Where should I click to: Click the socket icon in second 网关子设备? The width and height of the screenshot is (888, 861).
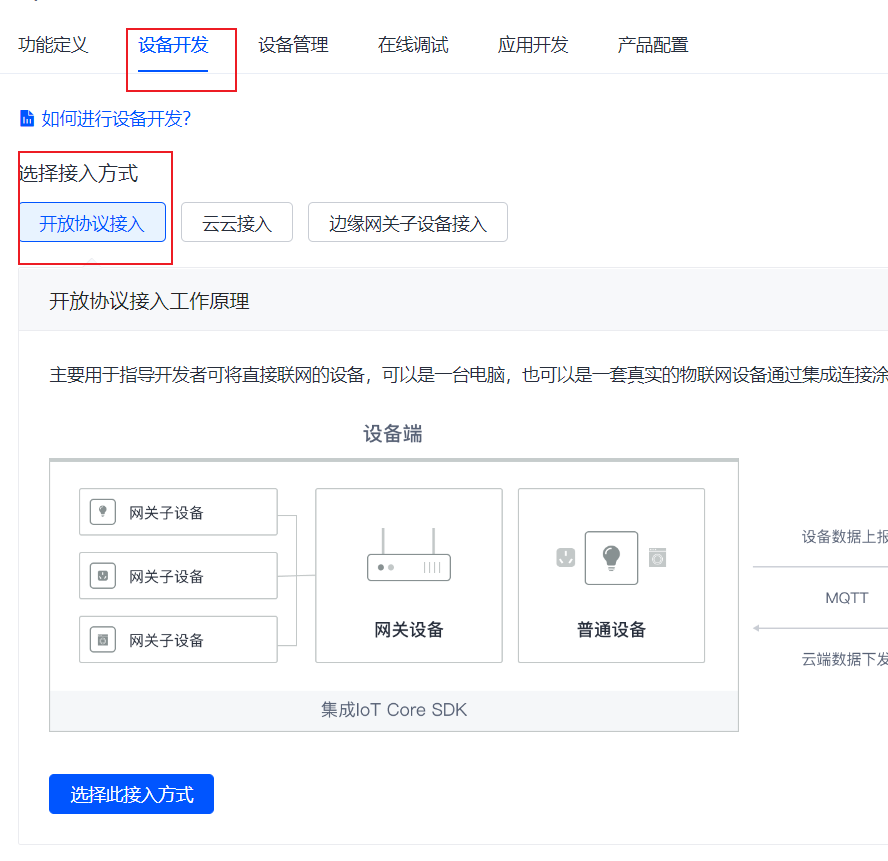point(101,576)
